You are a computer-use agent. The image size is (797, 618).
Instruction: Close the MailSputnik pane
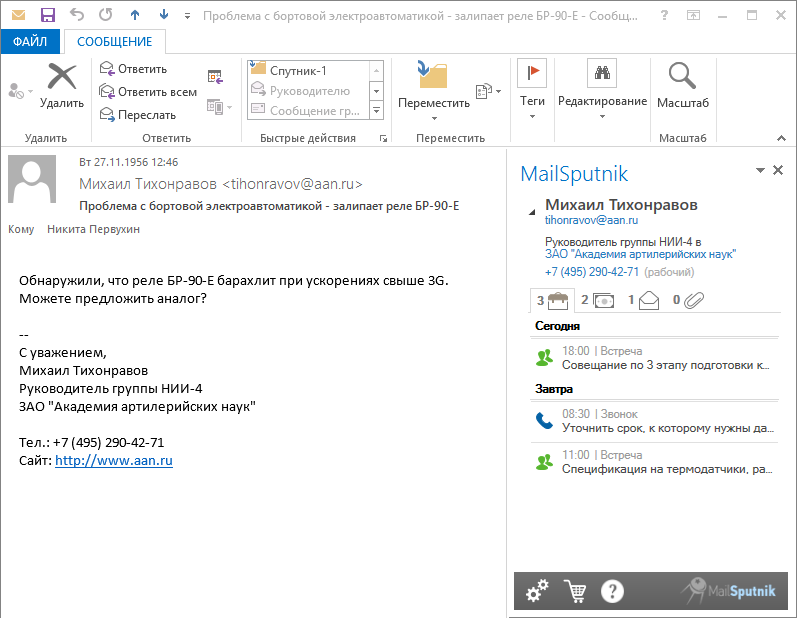(x=778, y=170)
